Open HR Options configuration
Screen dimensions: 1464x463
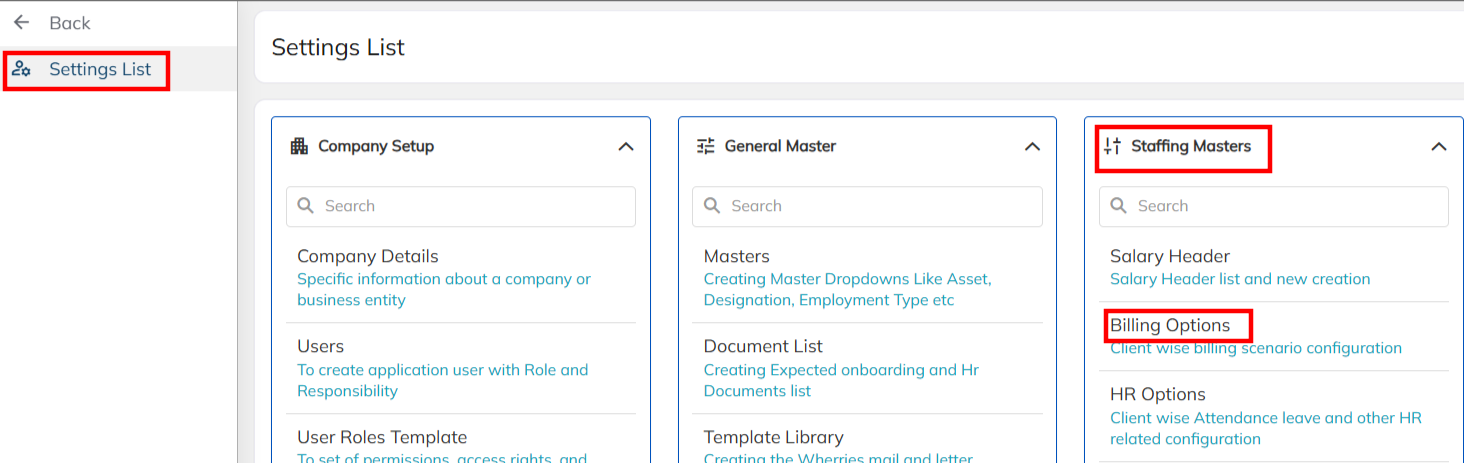tap(1157, 394)
